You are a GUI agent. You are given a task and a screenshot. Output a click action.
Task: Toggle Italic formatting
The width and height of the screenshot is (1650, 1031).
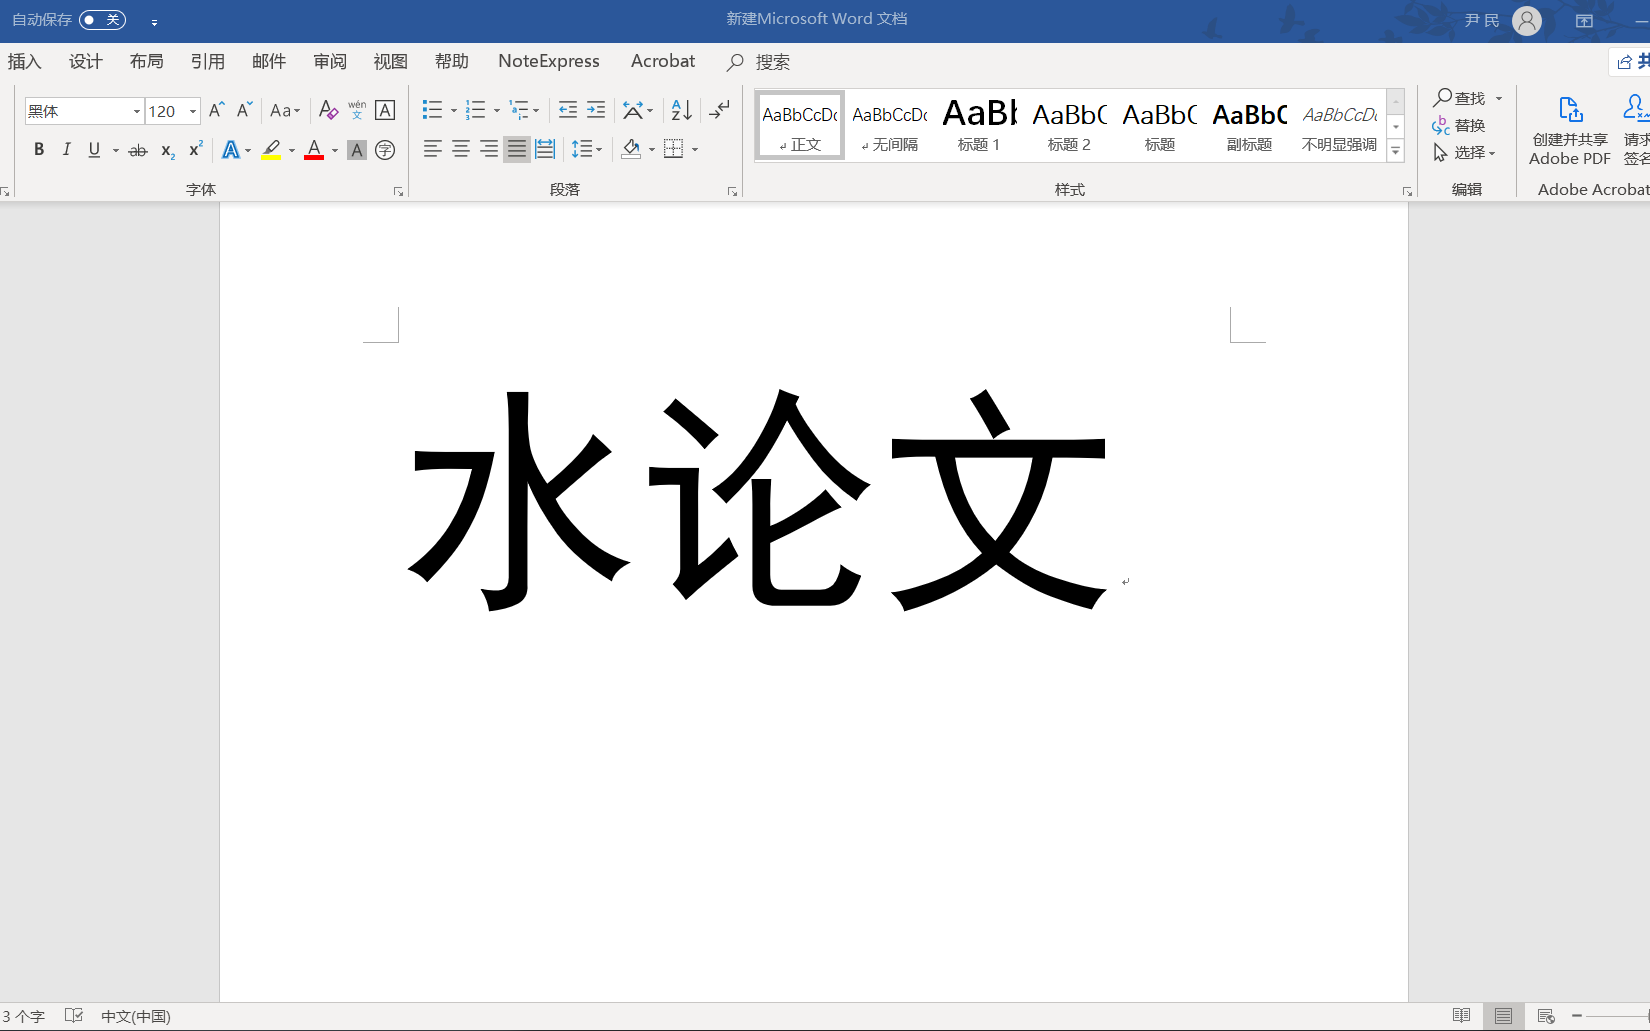coord(66,150)
